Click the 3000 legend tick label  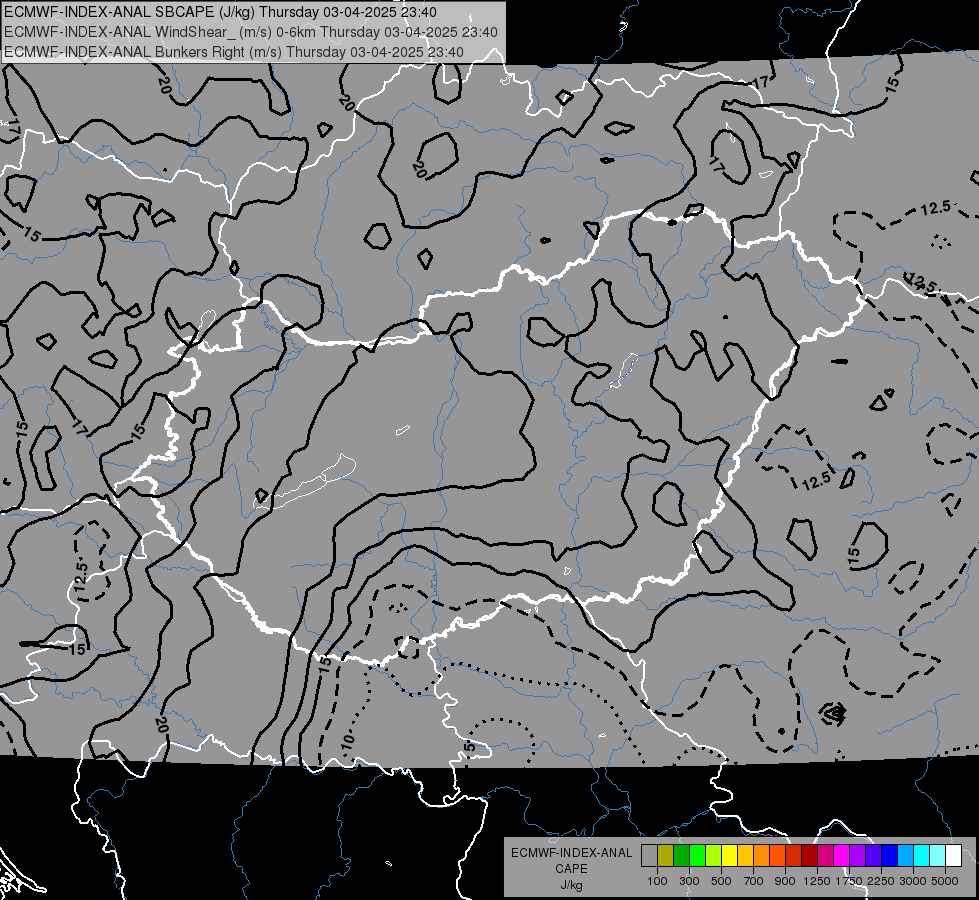click(x=913, y=881)
